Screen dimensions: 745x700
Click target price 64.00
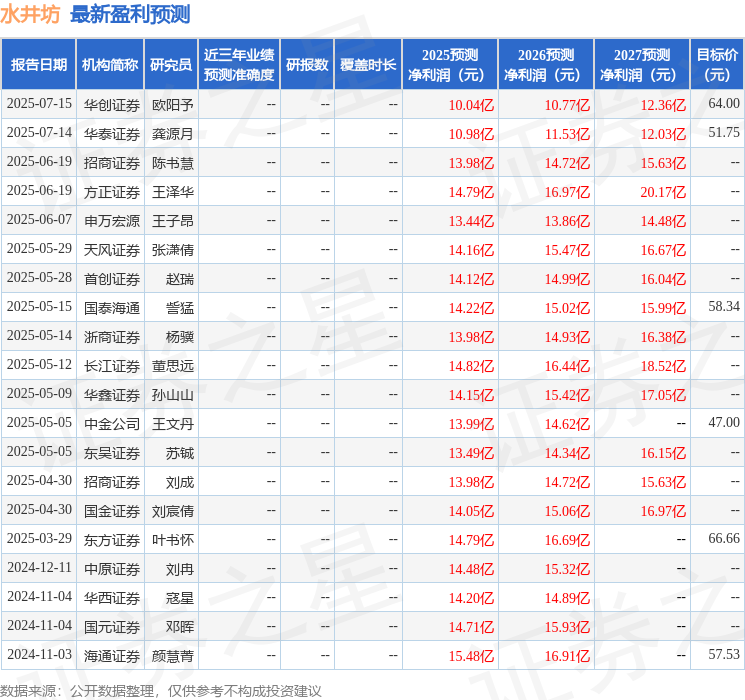point(724,103)
